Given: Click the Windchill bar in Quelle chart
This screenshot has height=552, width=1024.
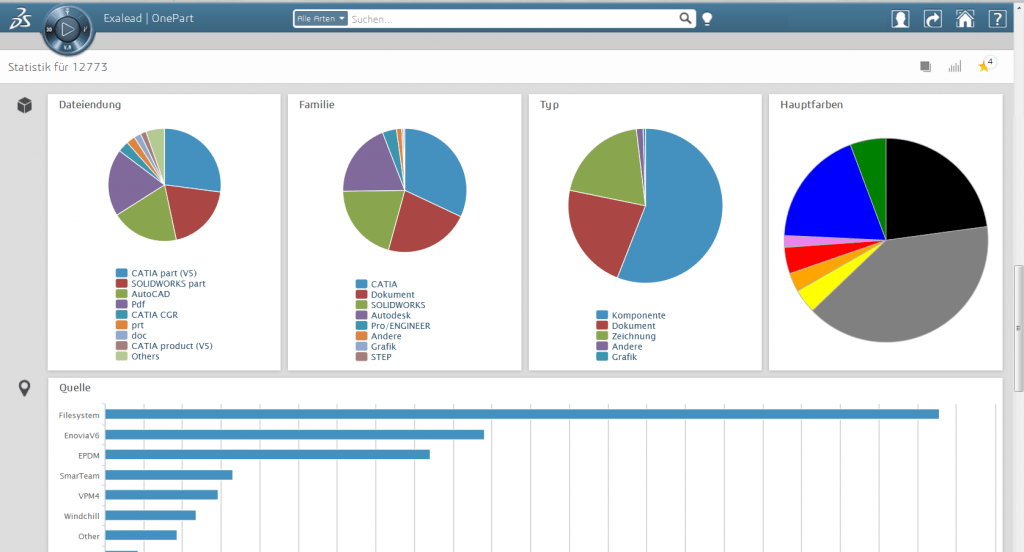Looking at the screenshot, I should pyautogui.click(x=150, y=515).
